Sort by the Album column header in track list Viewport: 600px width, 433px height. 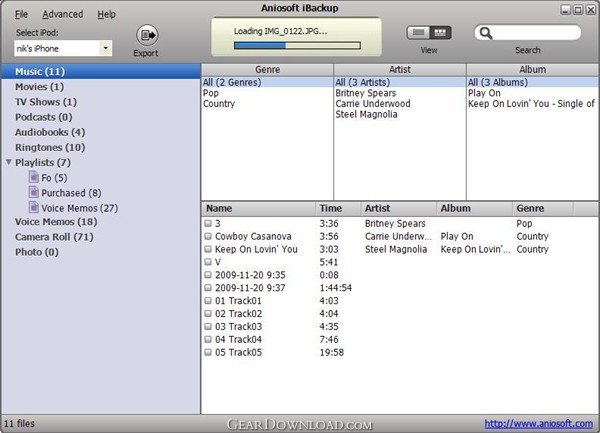(x=474, y=208)
